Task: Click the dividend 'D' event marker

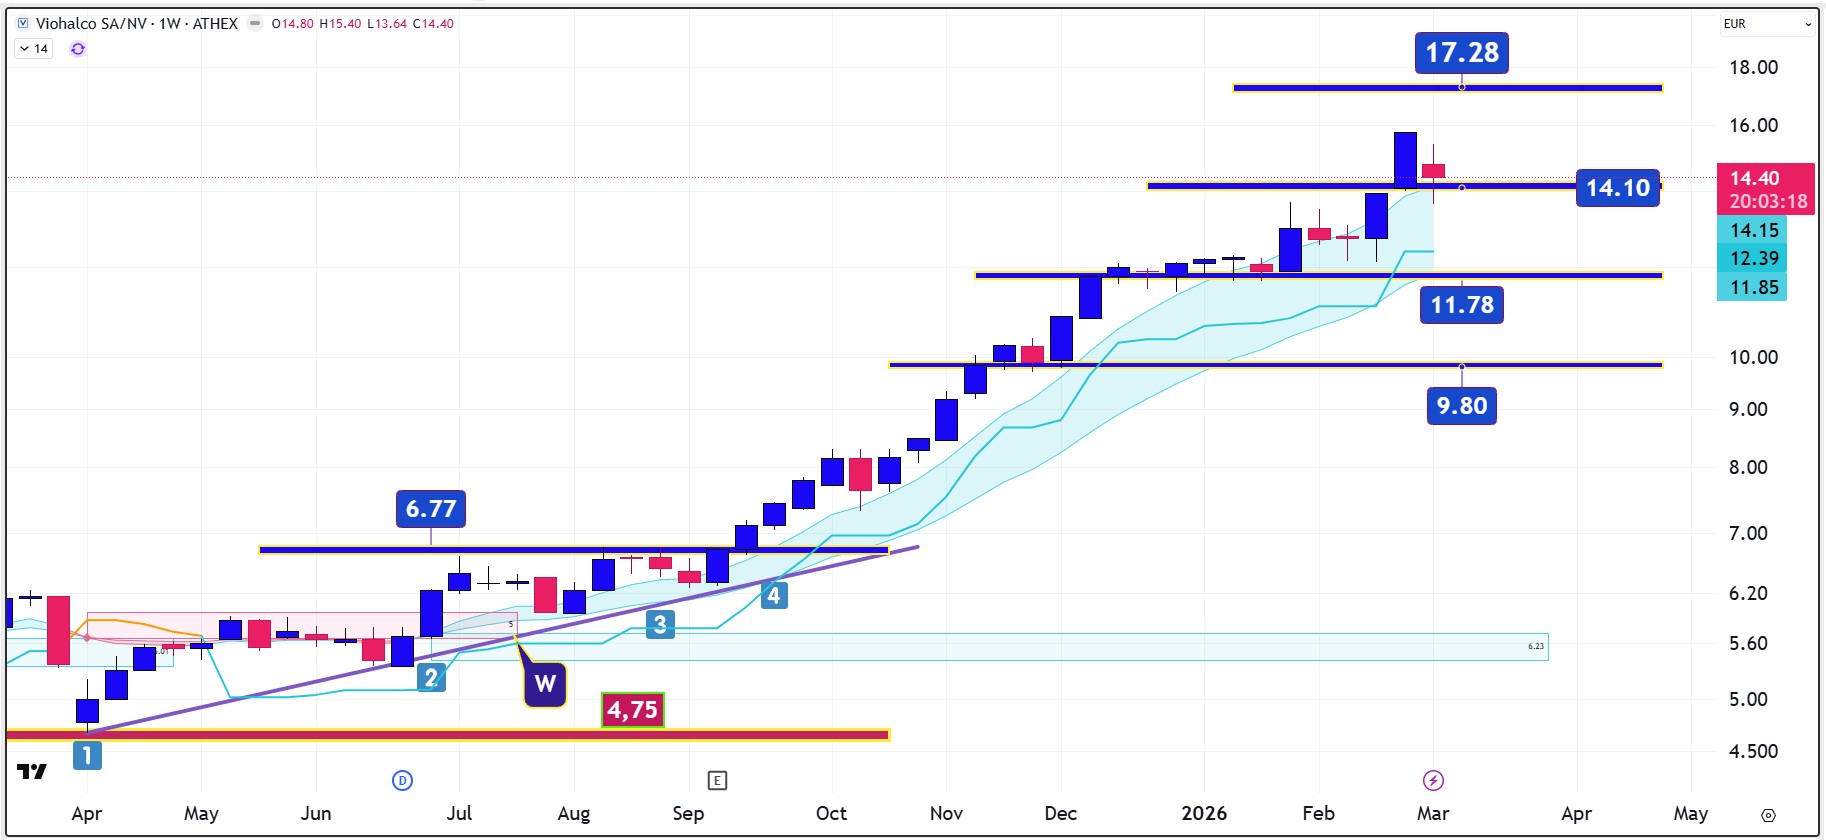Action: 402,781
